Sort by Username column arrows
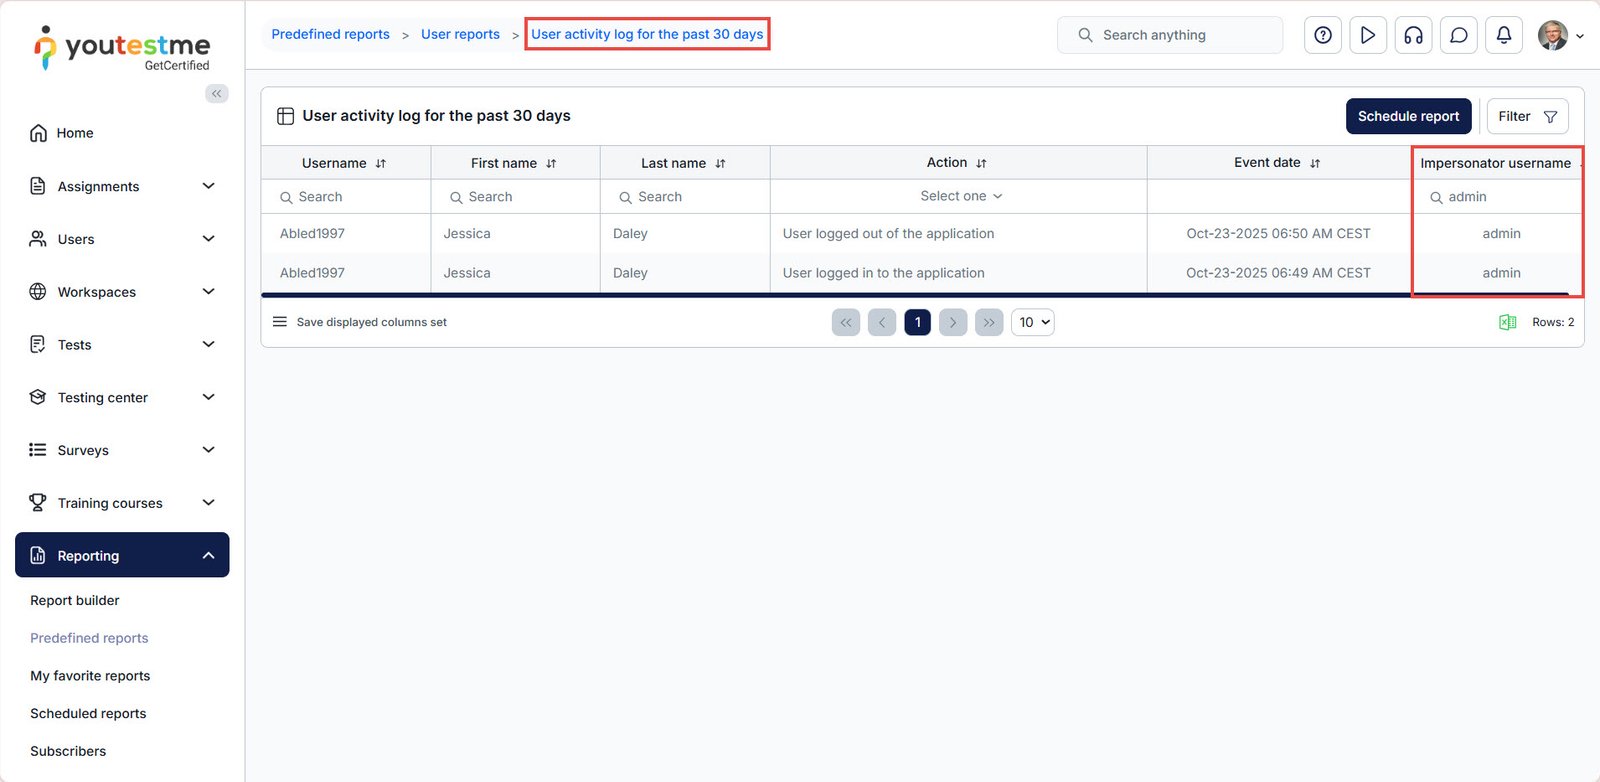Image resolution: width=1600 pixels, height=782 pixels. [381, 163]
